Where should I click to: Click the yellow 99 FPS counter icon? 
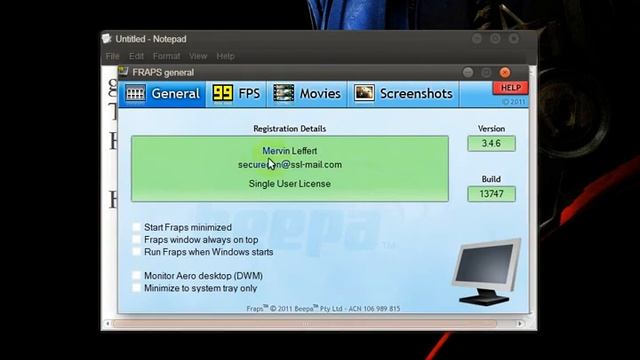222,93
